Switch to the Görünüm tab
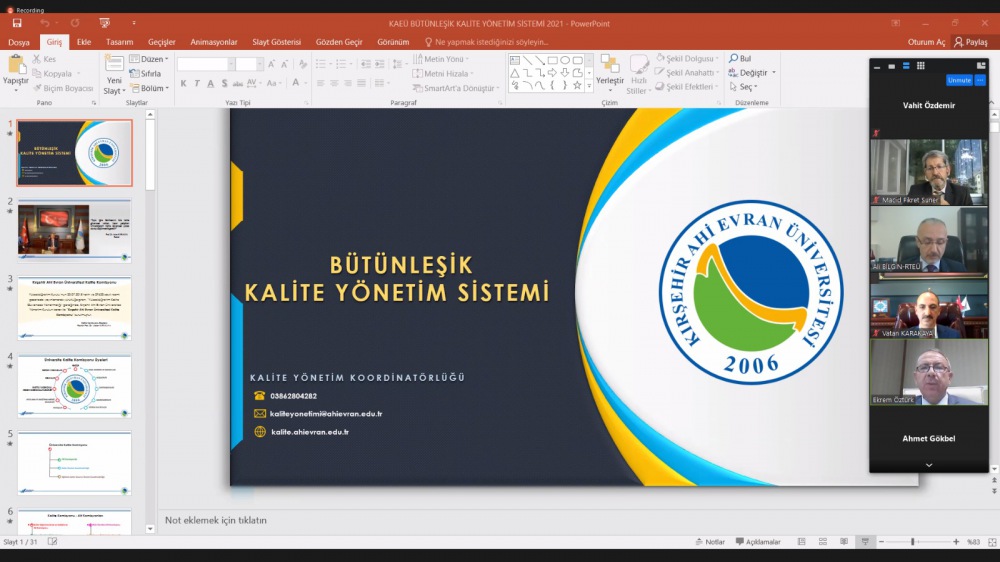This screenshot has height=562, width=1000. pos(393,42)
